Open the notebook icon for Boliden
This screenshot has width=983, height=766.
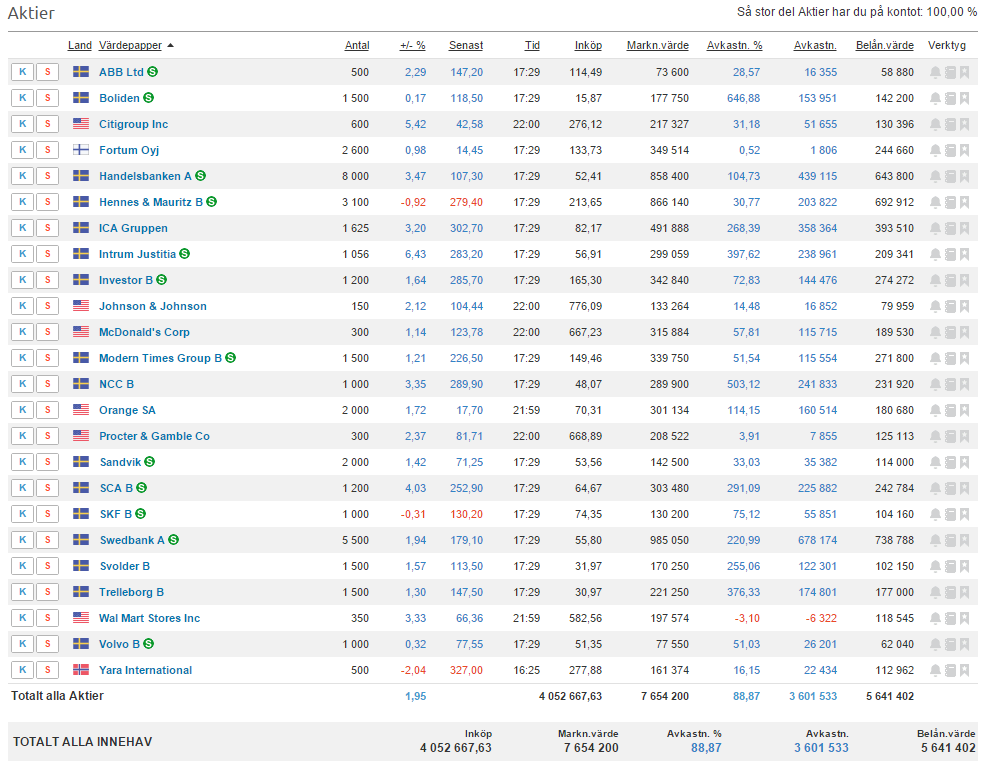(x=950, y=98)
